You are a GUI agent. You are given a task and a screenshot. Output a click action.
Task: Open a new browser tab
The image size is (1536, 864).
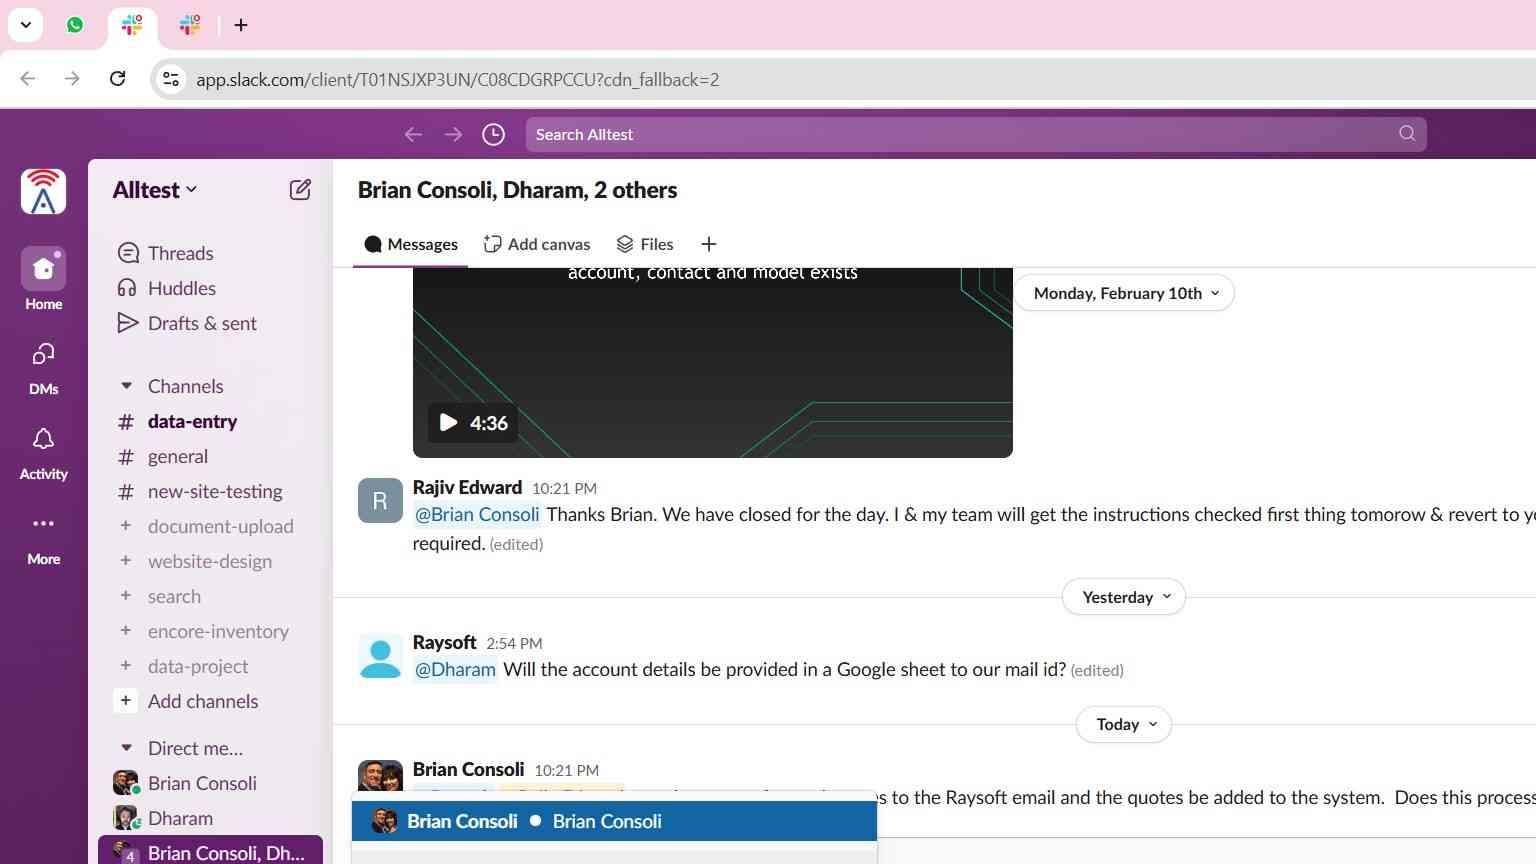[x=241, y=25]
